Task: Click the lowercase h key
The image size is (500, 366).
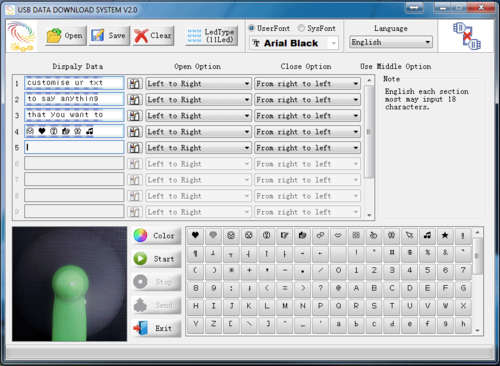Action: (x=463, y=324)
